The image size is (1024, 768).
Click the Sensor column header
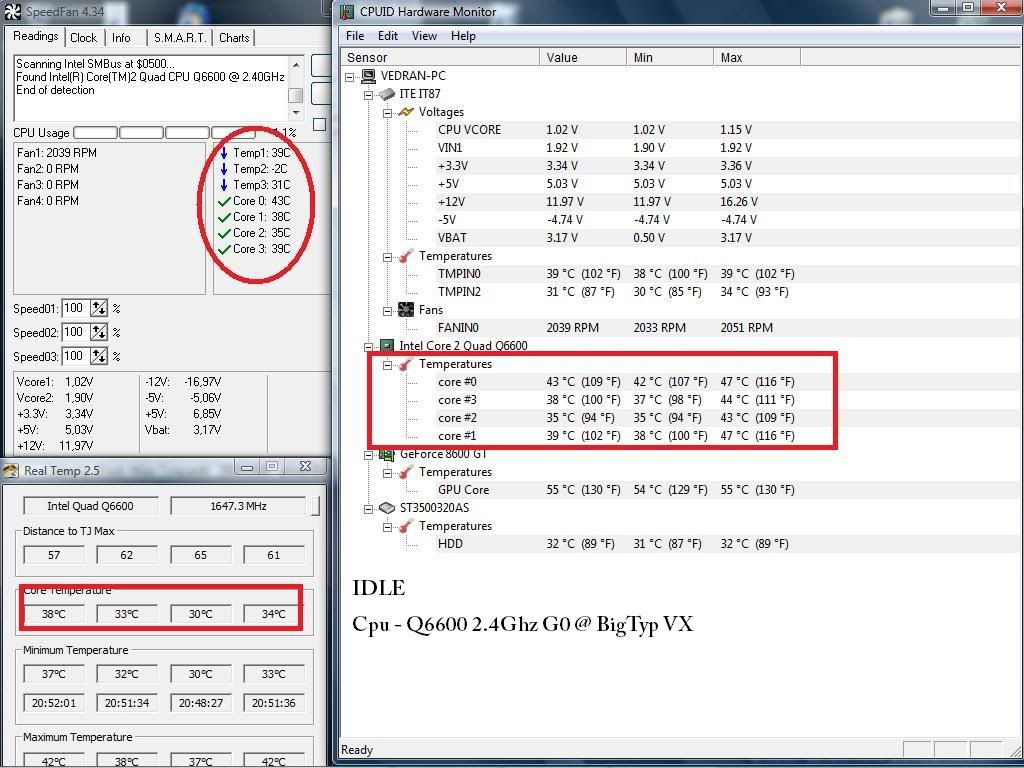coord(441,57)
